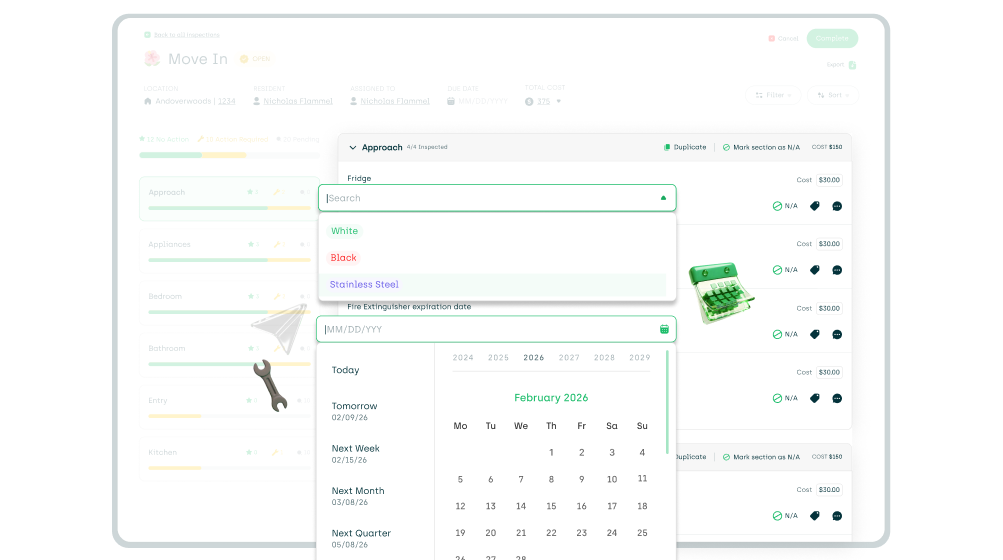Click the due date calendar icon in the header
Viewport: 1003px width, 560px height.
pyautogui.click(x=452, y=101)
